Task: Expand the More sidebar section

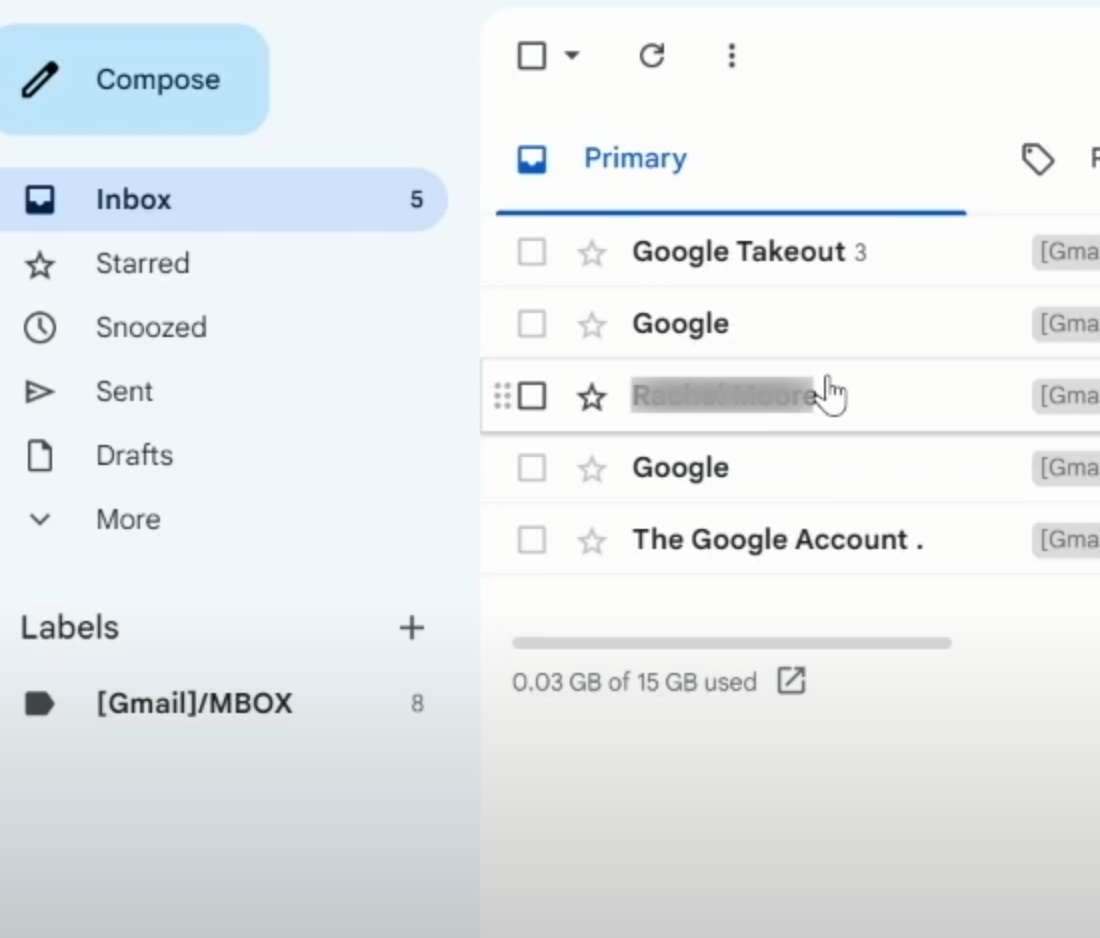Action: (x=128, y=519)
